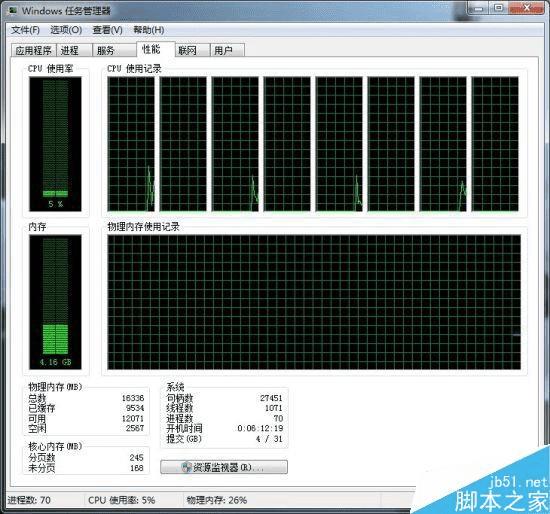Click the 已缓存 value 9534
This screenshot has height=514, width=550.
tap(135, 408)
